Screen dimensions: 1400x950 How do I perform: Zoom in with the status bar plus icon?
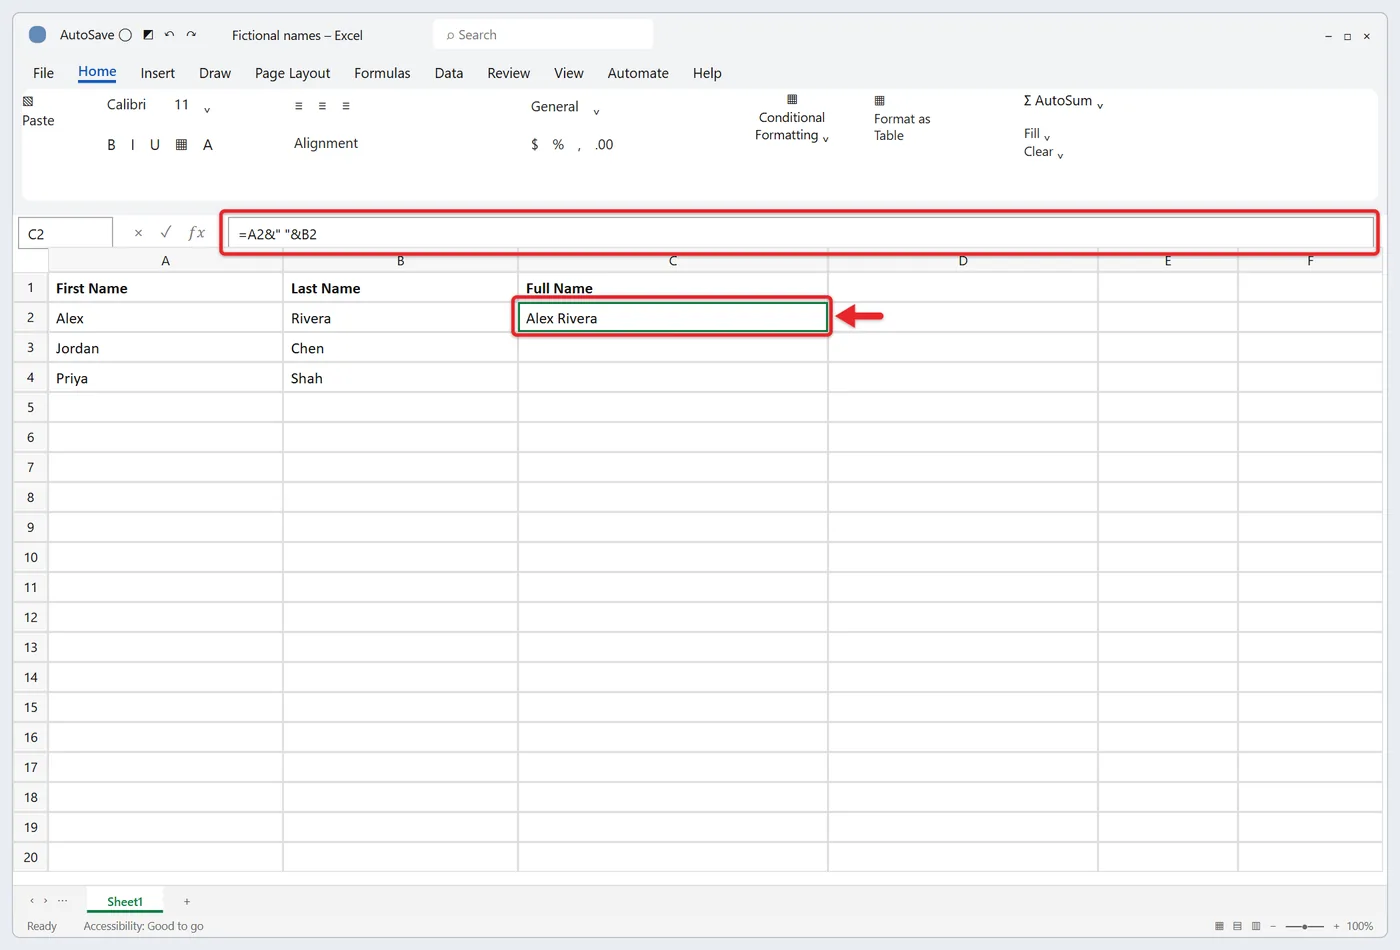pos(1336,926)
